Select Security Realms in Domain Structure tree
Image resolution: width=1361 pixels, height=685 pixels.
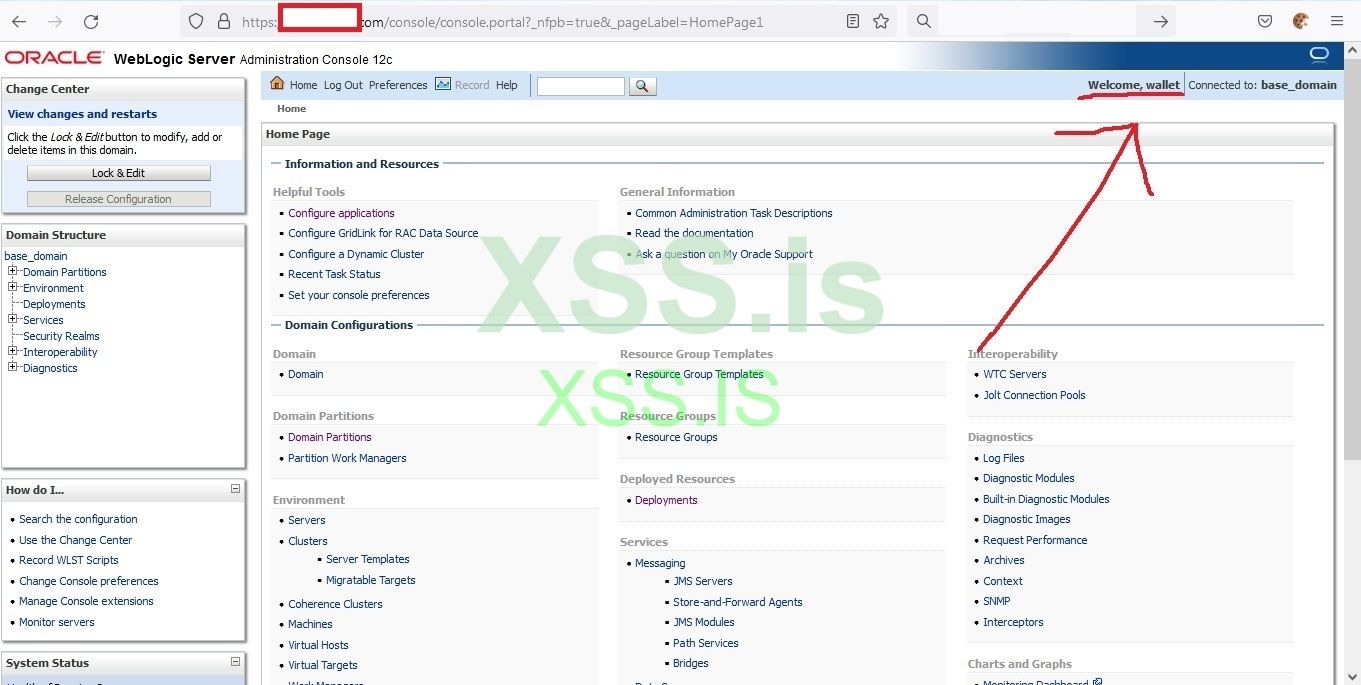61,336
